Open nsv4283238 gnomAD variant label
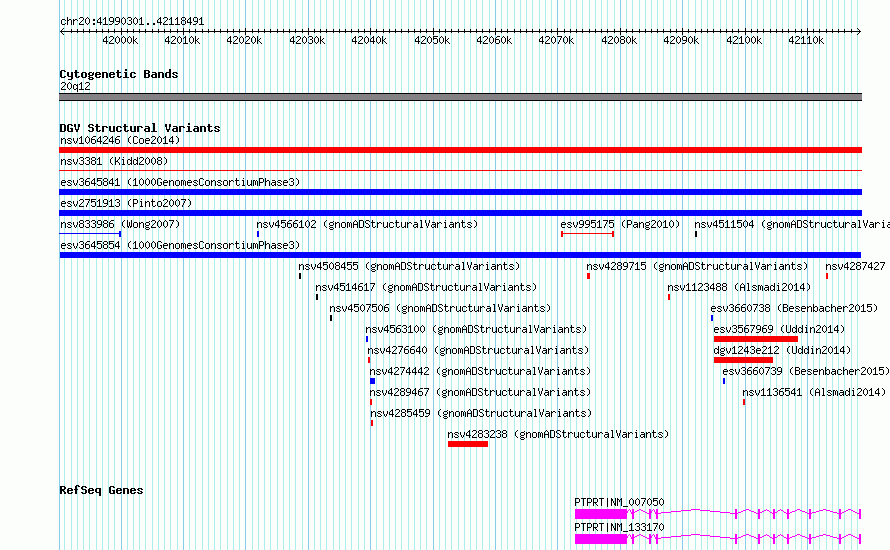890x550 pixels. (x=559, y=434)
